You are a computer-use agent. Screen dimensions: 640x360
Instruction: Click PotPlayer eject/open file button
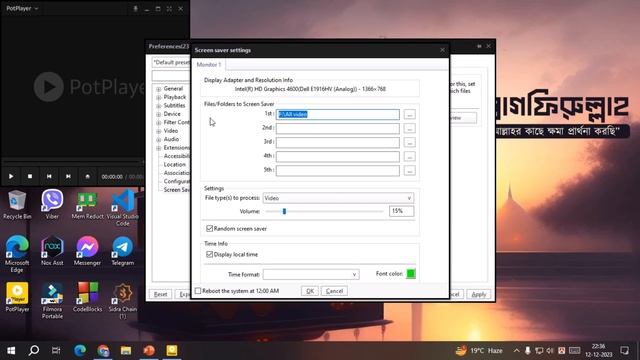coord(87,176)
